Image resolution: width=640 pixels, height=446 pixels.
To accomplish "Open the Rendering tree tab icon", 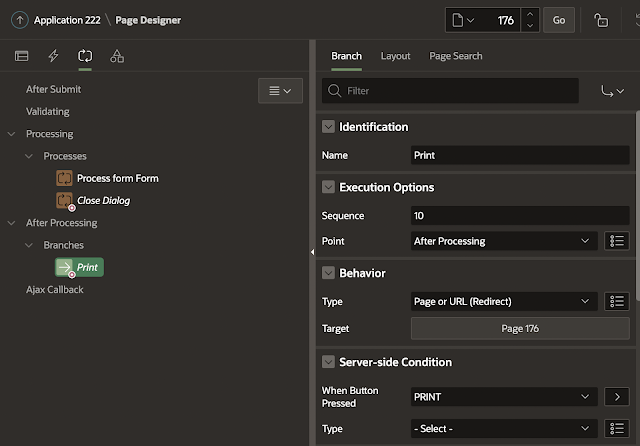I will pyautogui.click(x=21, y=56).
